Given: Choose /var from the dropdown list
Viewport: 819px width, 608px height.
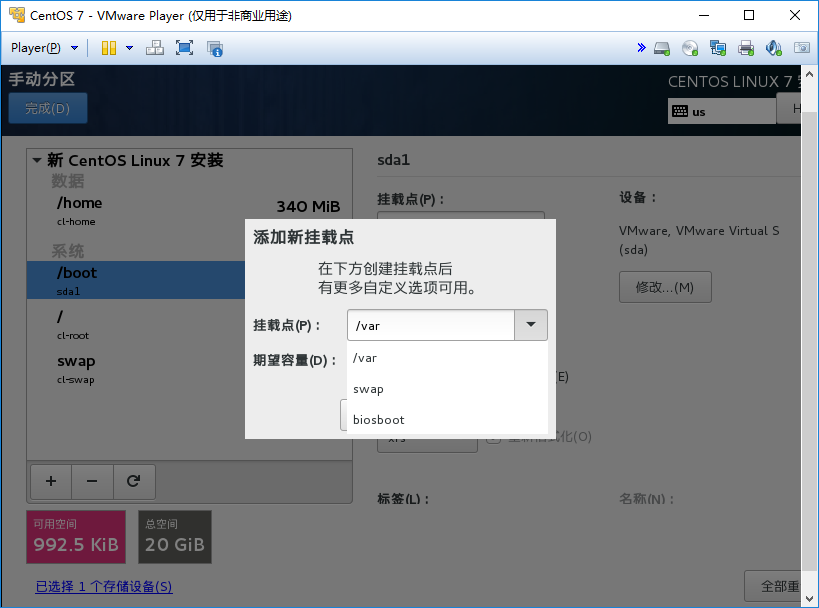Looking at the screenshot, I should click(x=448, y=358).
